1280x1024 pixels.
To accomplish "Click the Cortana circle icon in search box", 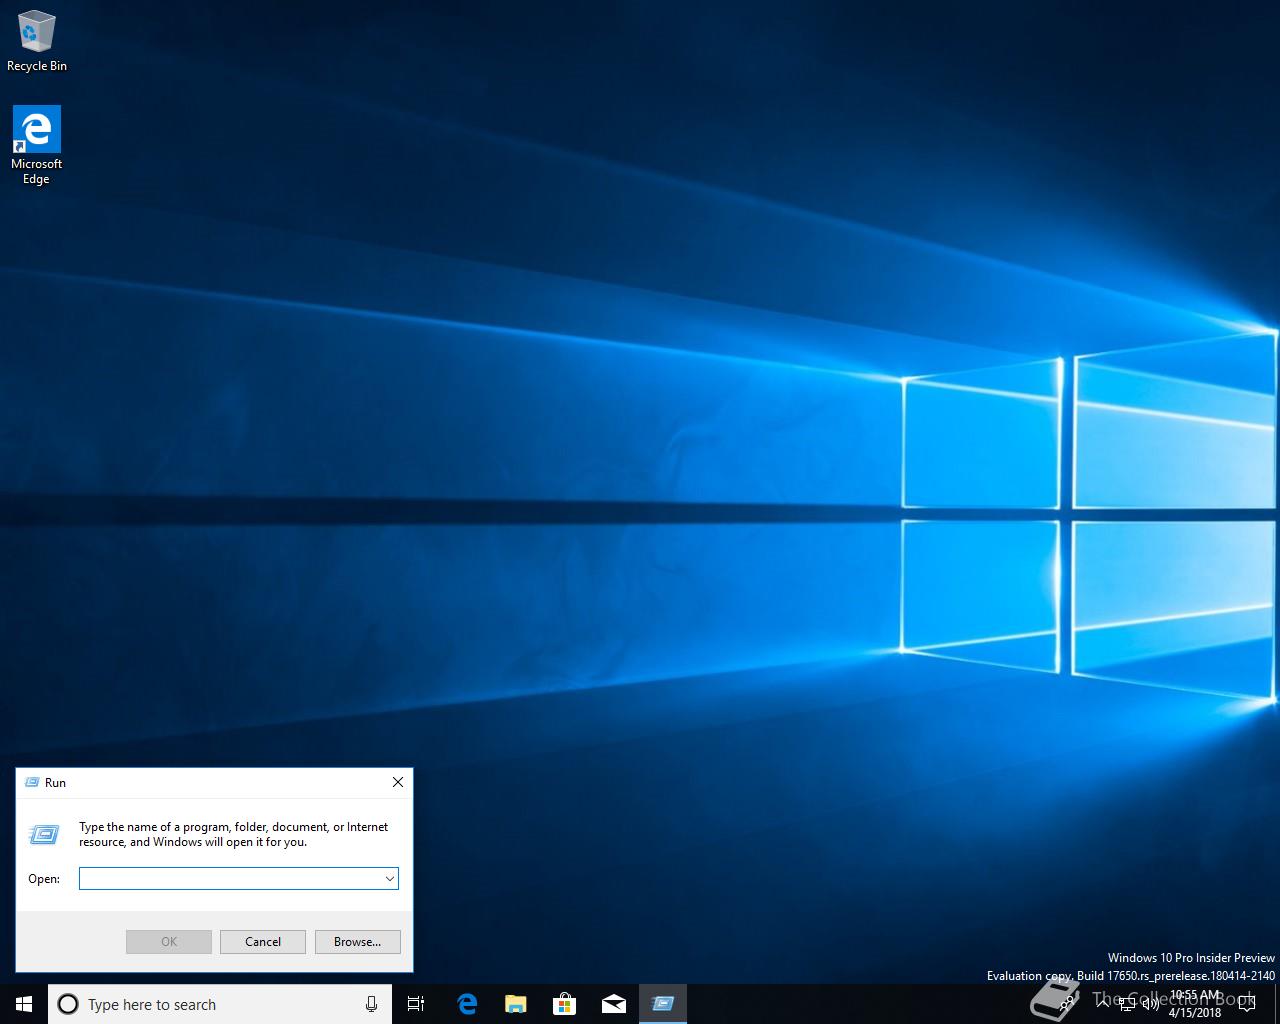I will (x=68, y=1004).
